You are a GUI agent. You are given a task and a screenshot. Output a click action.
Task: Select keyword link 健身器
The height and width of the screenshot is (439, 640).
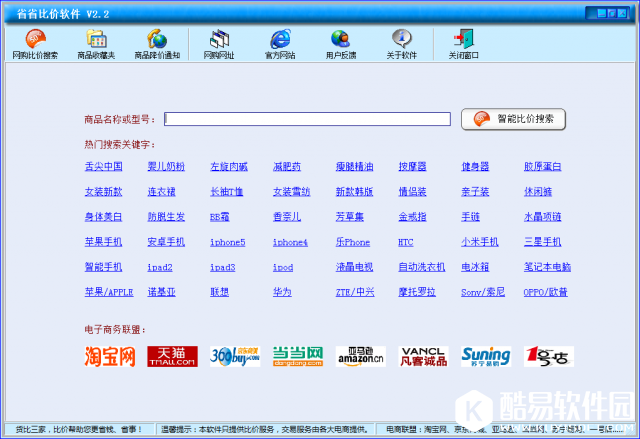pos(475,166)
